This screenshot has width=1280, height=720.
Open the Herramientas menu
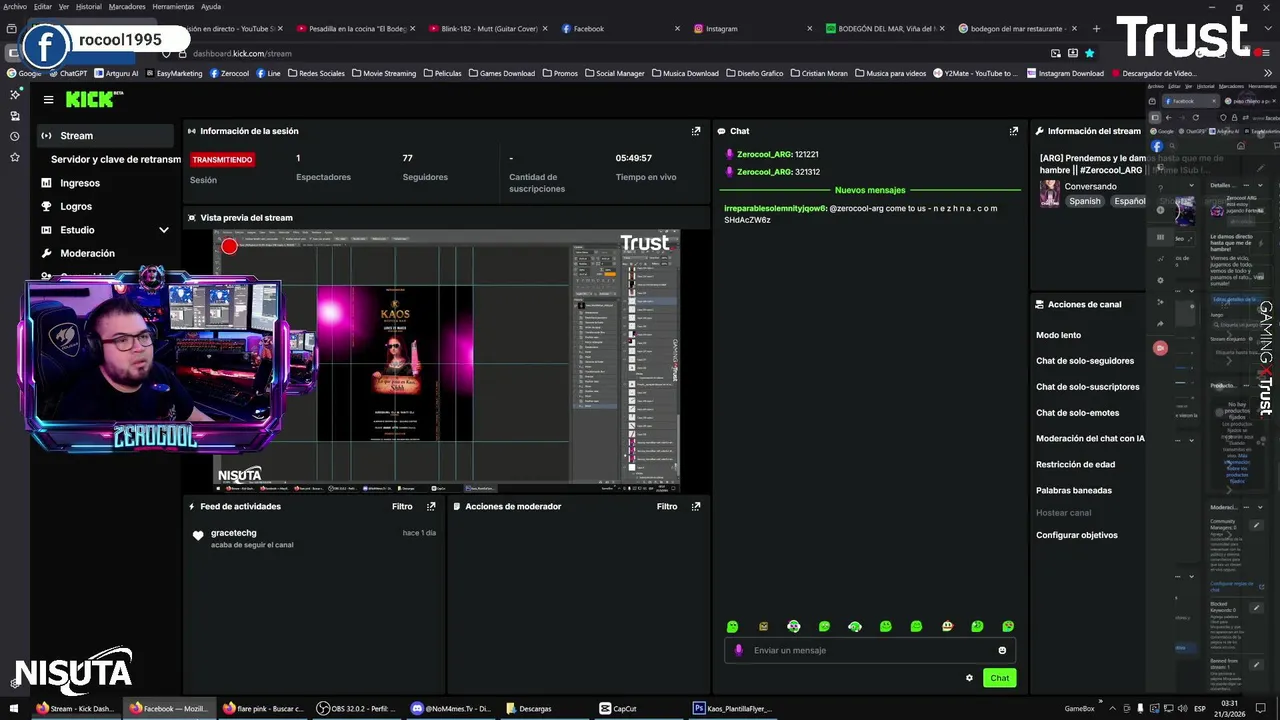click(x=173, y=6)
